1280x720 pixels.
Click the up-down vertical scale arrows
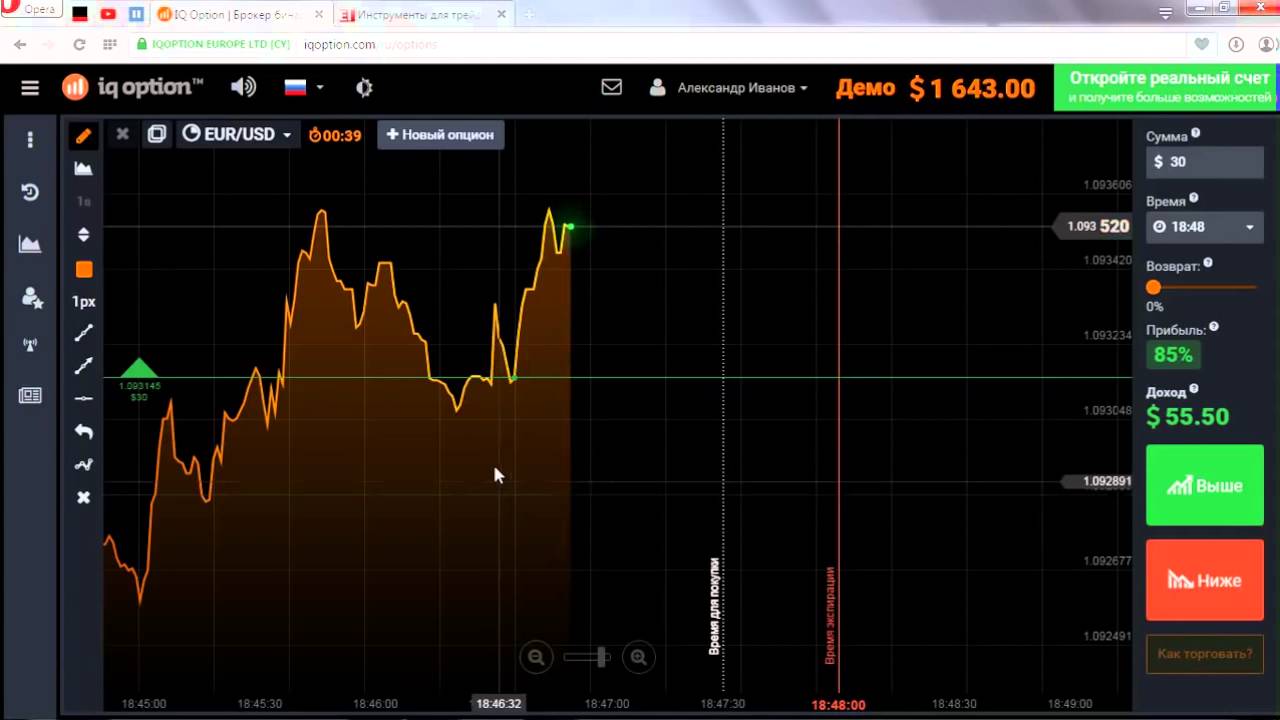coord(84,235)
